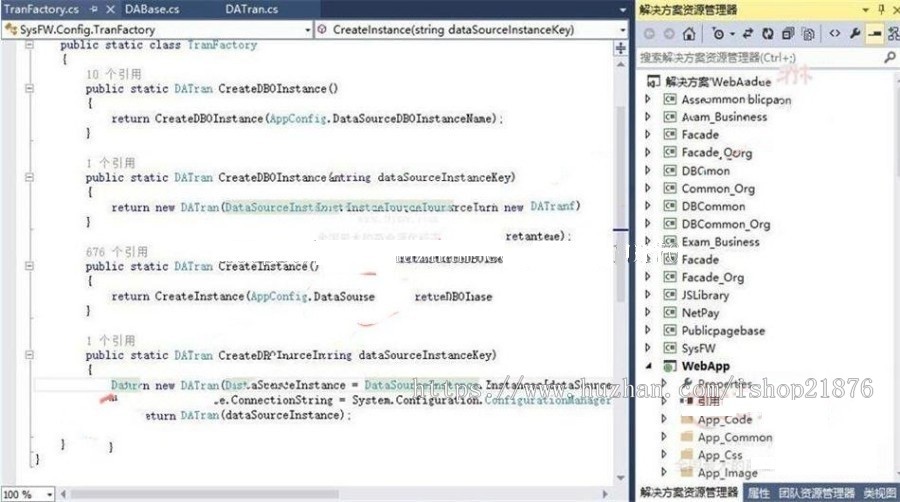Select the NetPay project
Image resolution: width=900 pixels, height=502 pixels.
point(700,313)
